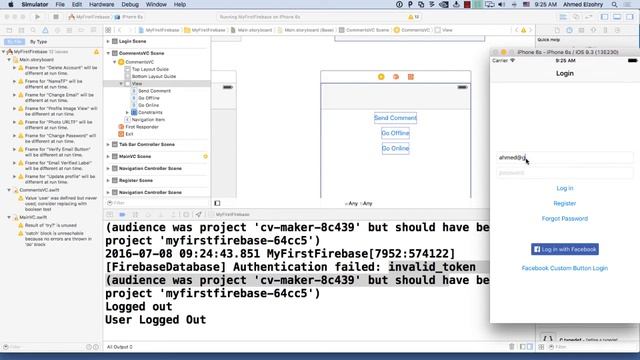The height and width of the screenshot is (360, 640).
Task: Expand the Tab Bar Controller Scene
Action: click(x=108, y=144)
